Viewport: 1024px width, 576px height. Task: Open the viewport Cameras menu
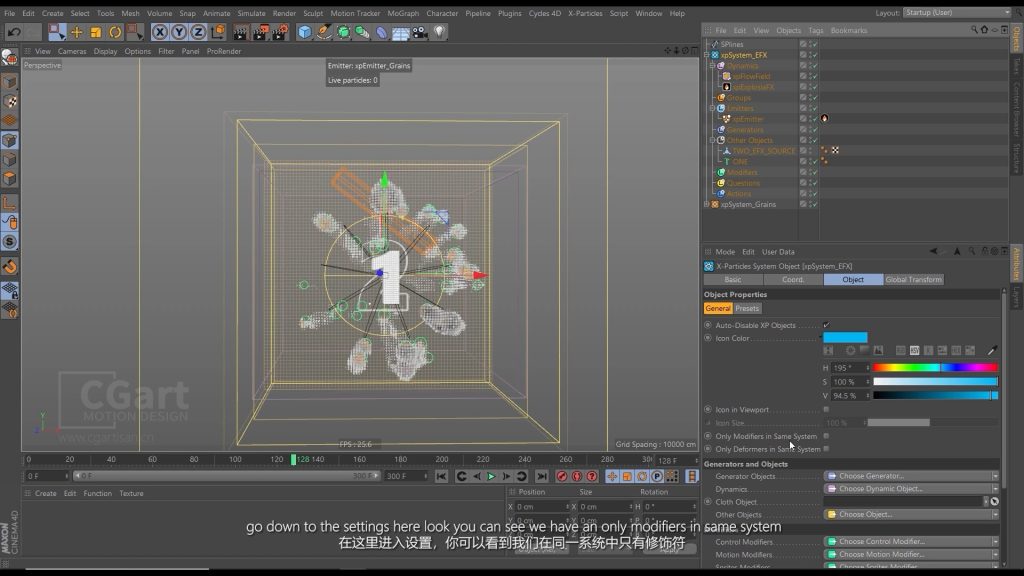pos(72,51)
